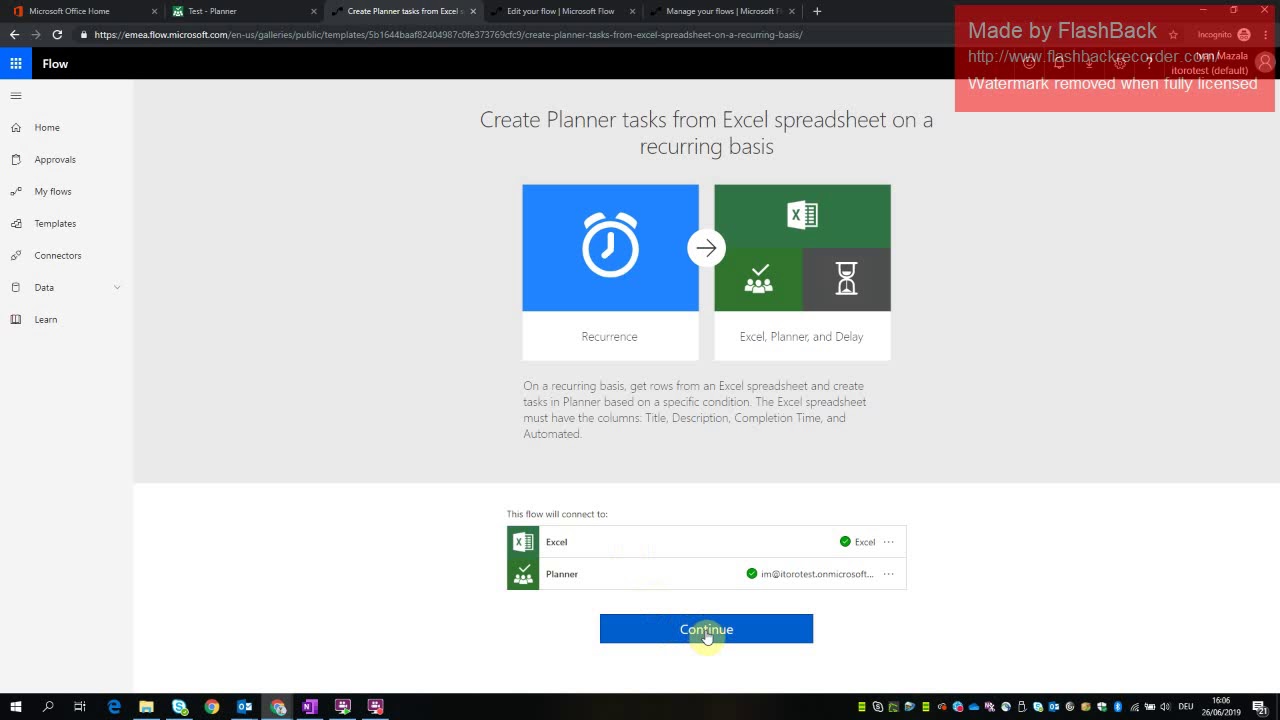
Task: Collapse the left navigation hamburger menu
Action: click(x=16, y=96)
